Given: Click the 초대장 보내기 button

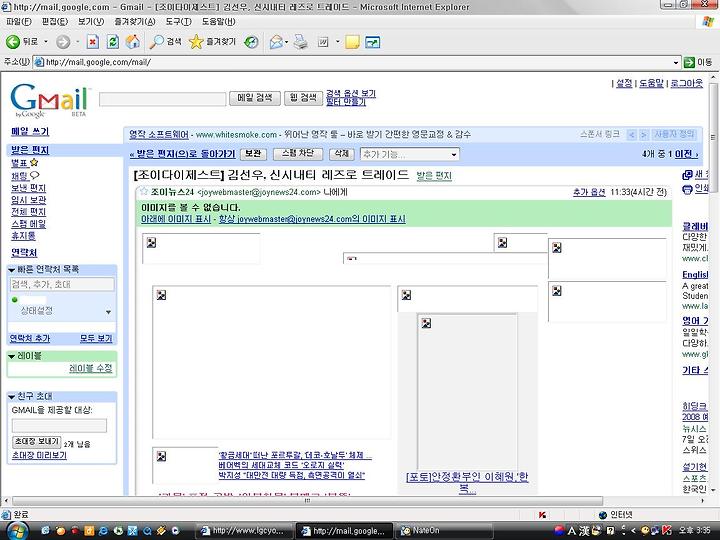Looking at the screenshot, I should click(36, 442).
